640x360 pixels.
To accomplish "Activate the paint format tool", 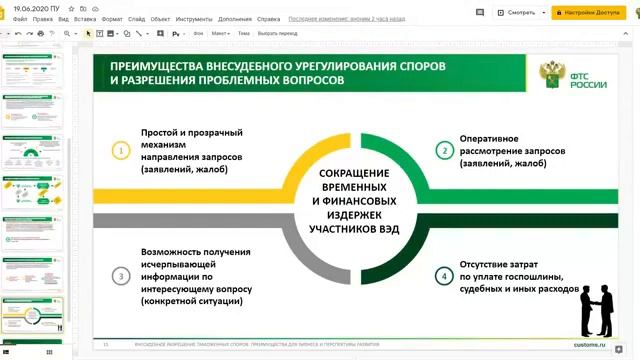I will (x=52, y=33).
